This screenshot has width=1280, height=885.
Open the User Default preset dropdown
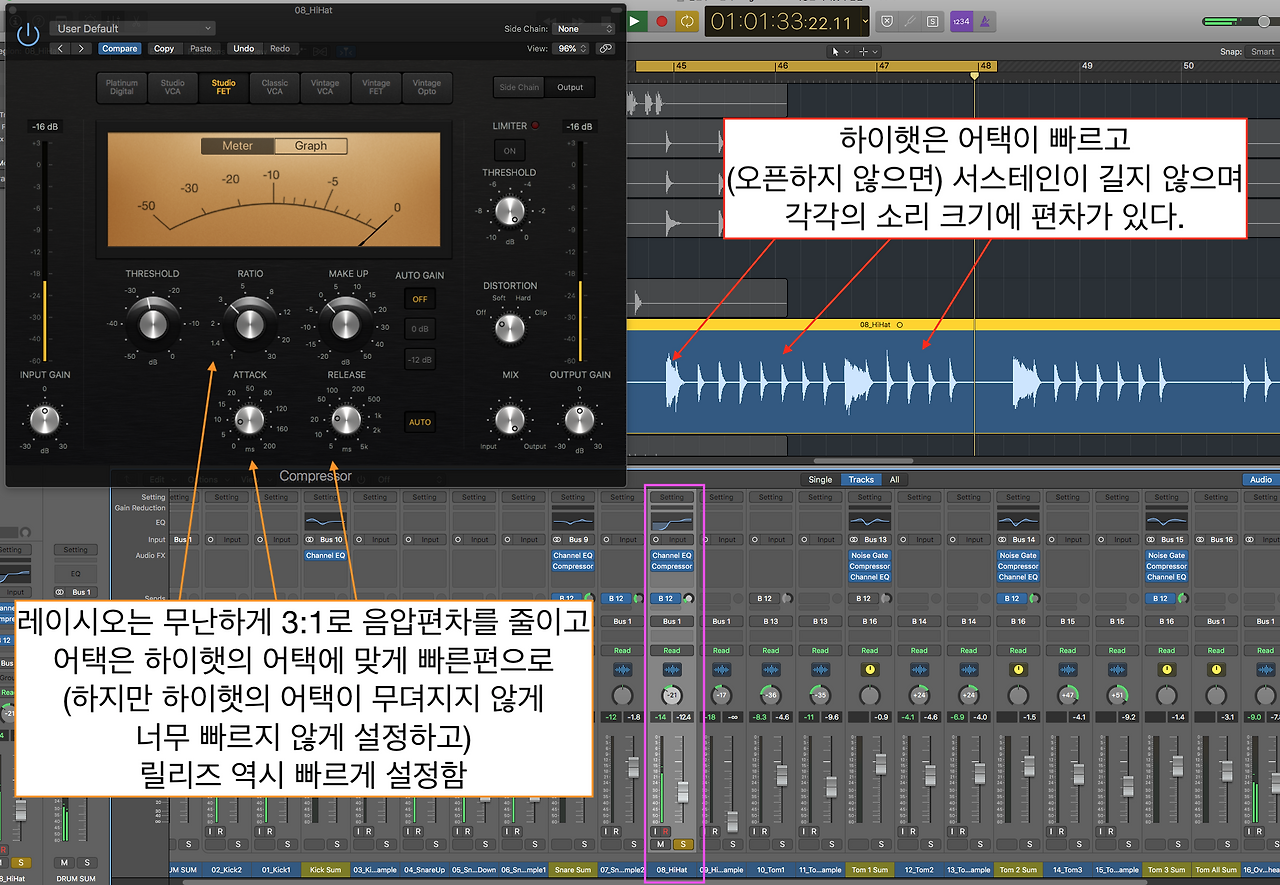pyautogui.click(x=130, y=29)
